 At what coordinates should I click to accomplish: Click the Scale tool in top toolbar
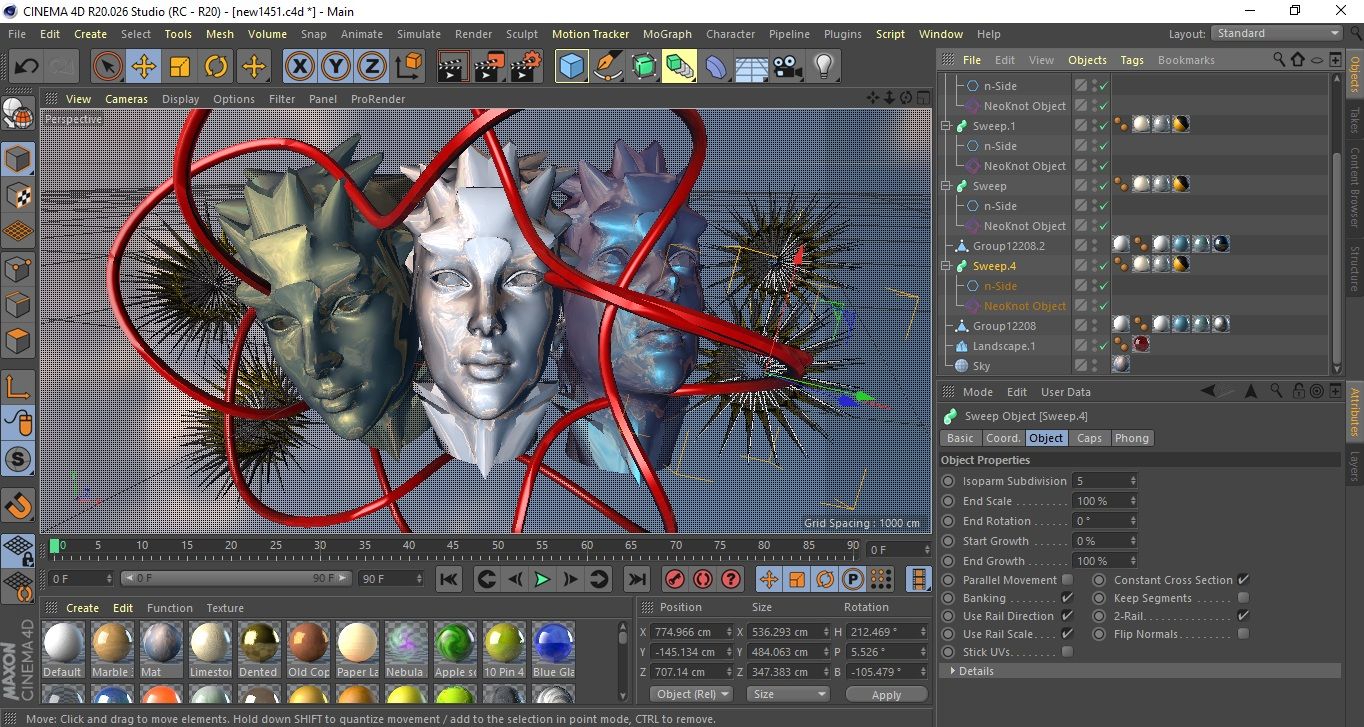click(x=180, y=67)
